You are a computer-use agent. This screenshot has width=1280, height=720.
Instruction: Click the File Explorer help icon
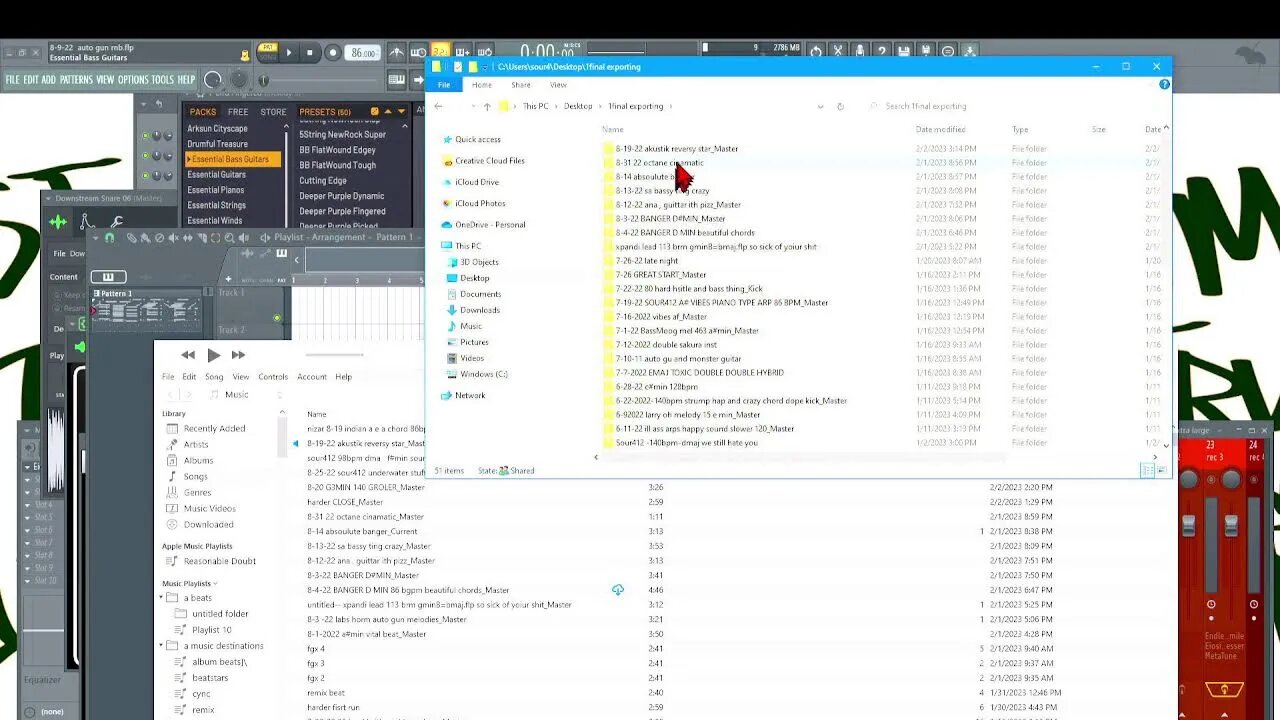1164,85
